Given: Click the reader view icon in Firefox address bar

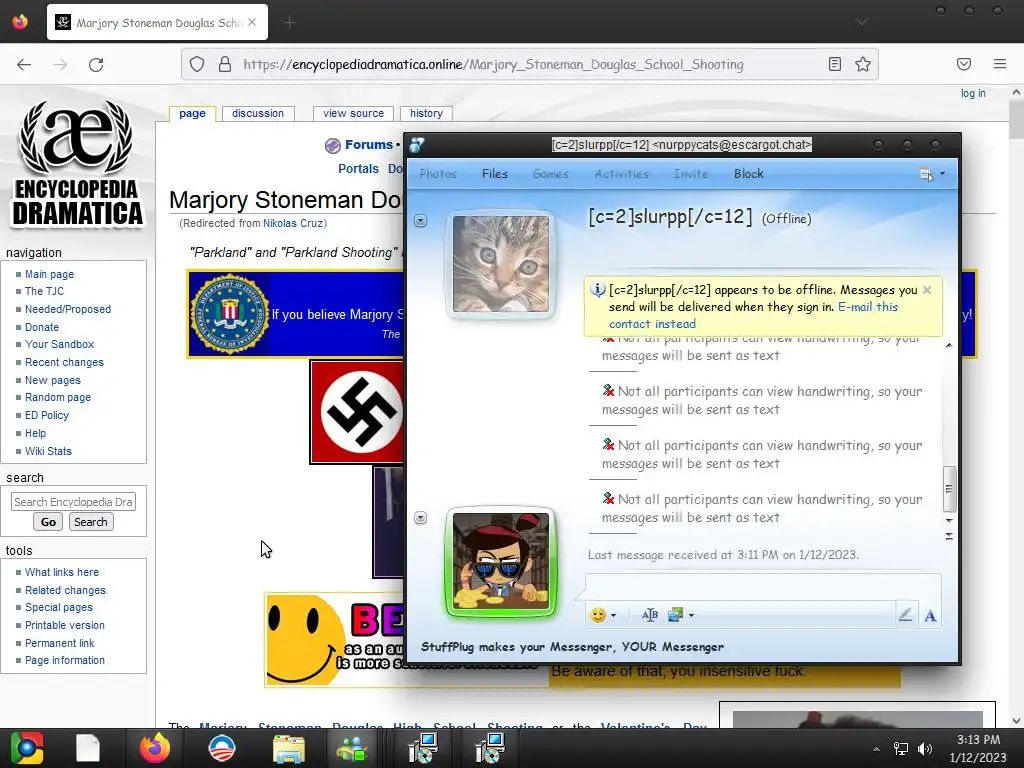Looking at the screenshot, I should (x=835, y=64).
